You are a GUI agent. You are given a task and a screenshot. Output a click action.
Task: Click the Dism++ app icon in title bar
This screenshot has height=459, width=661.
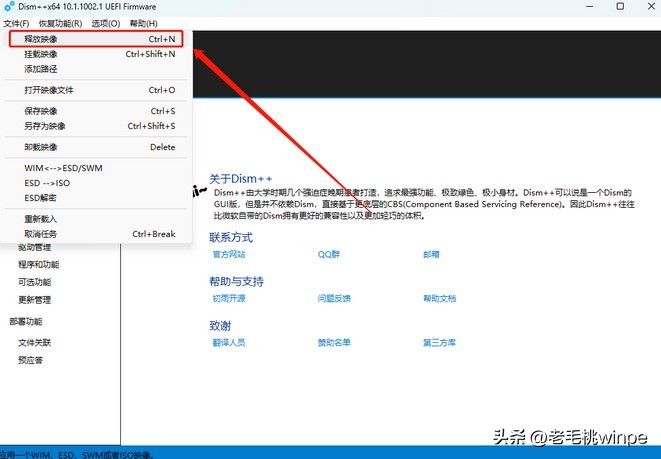(x=9, y=7)
